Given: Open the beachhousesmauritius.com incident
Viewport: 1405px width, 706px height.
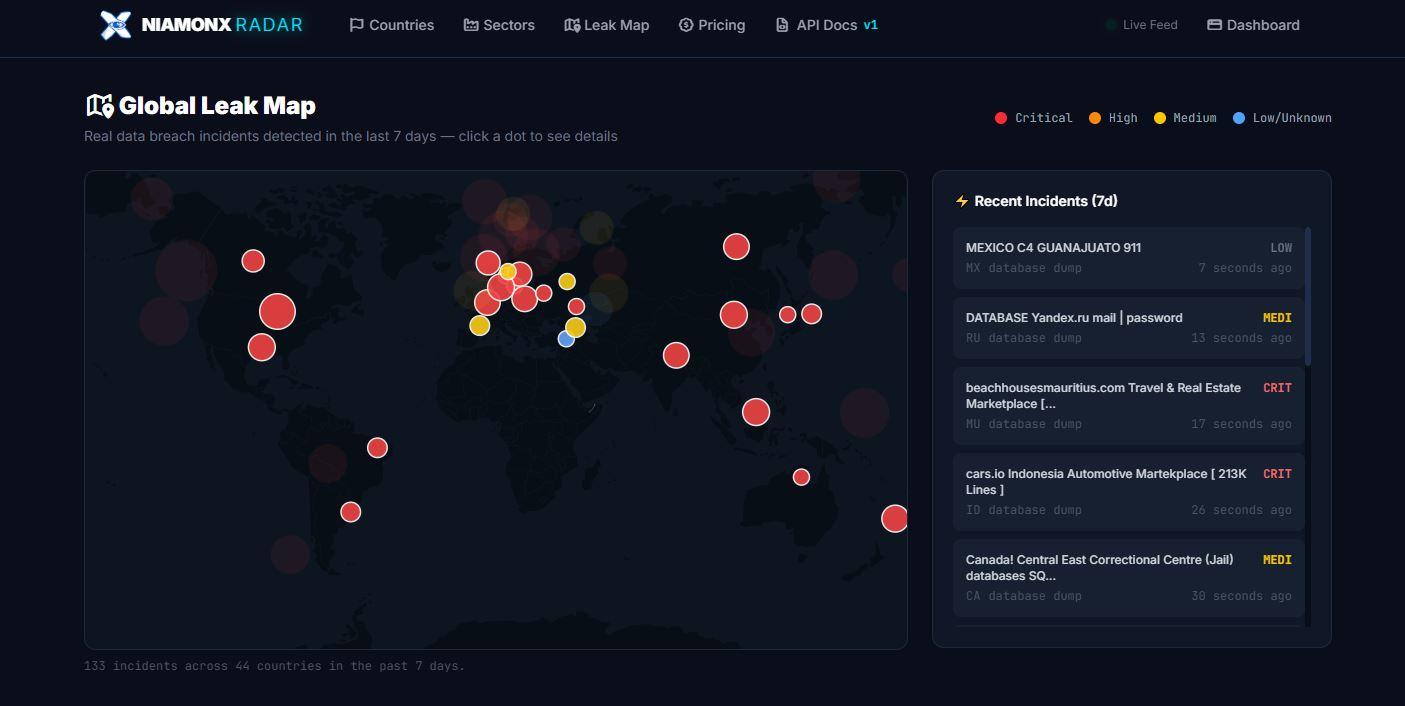Looking at the screenshot, I should click(x=1129, y=406).
